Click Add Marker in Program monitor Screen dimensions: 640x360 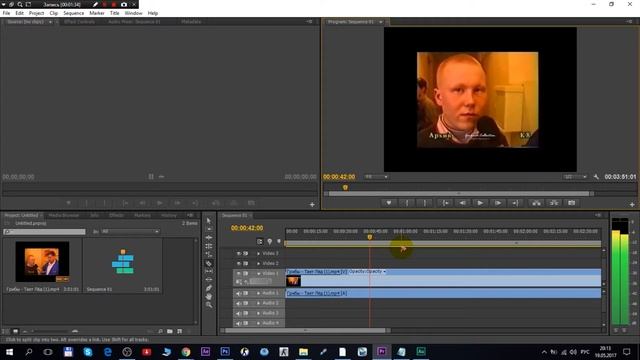click(389, 203)
